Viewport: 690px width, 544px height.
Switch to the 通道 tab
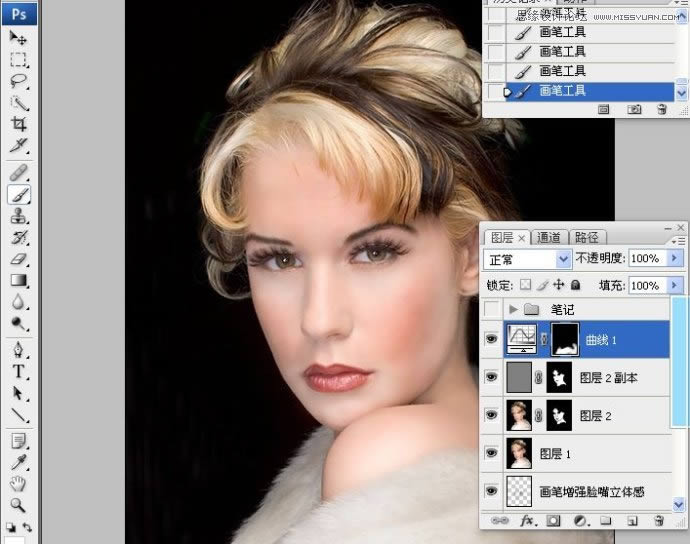coord(549,237)
